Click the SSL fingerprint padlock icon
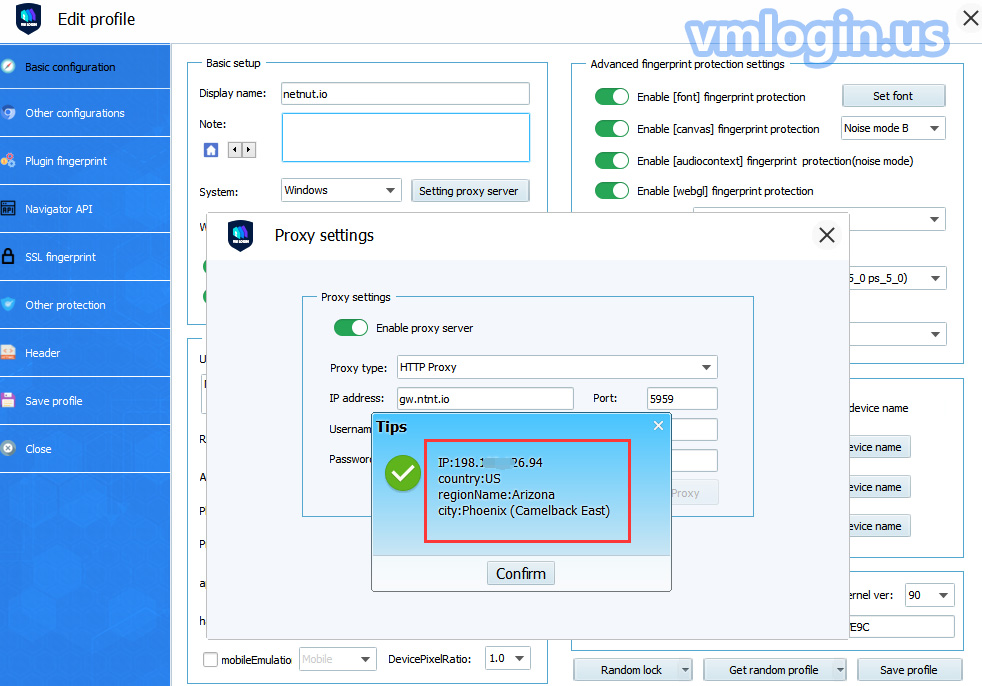This screenshot has height=686, width=982. pyautogui.click(x=9, y=257)
